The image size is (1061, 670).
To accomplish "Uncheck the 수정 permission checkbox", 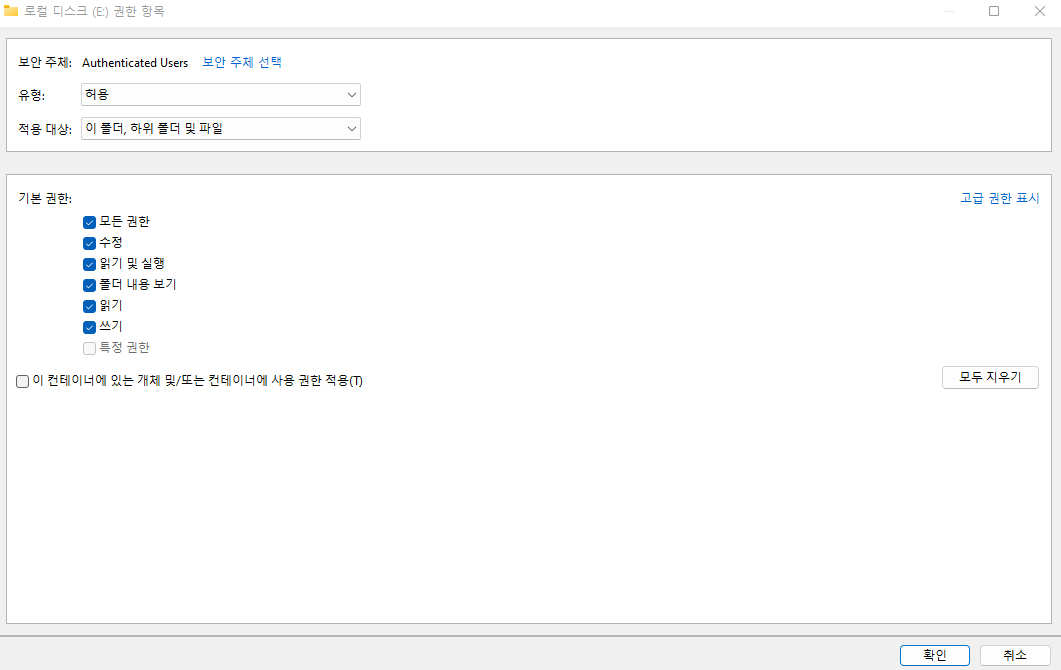I will (89, 243).
